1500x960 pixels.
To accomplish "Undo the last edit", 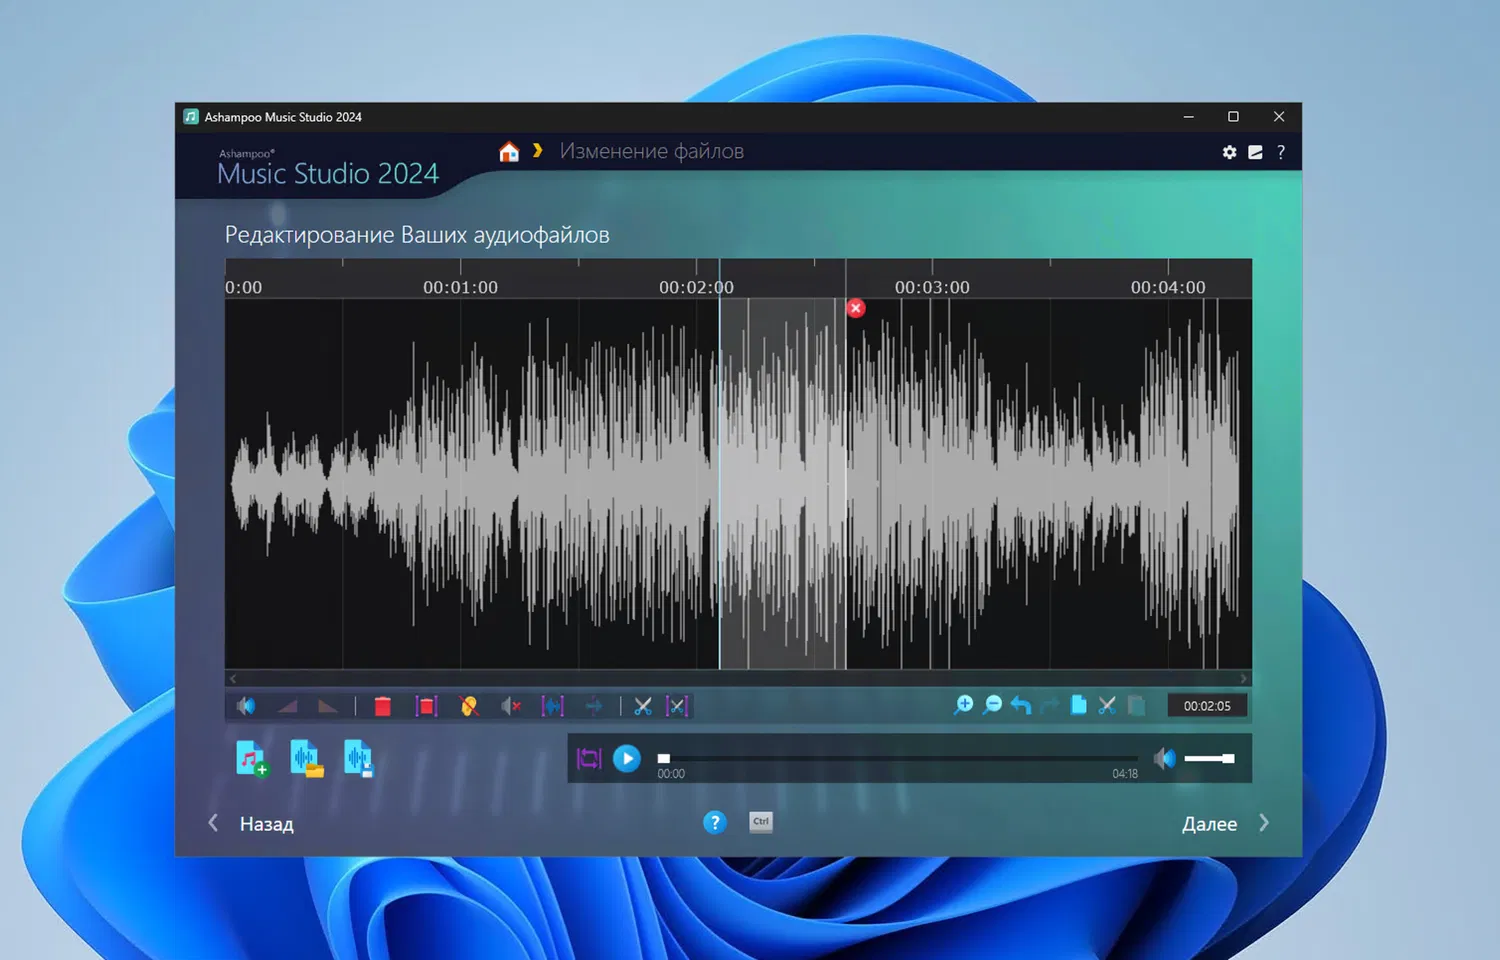I will pyautogui.click(x=1020, y=705).
